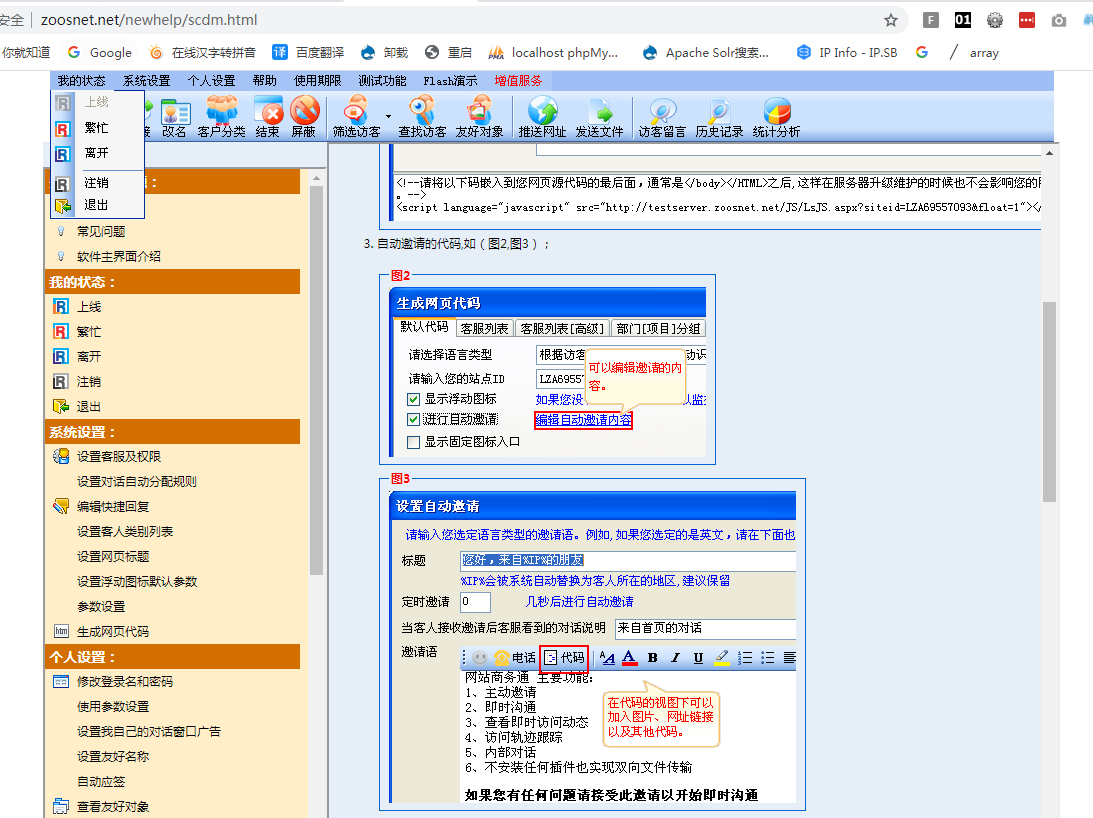This screenshot has height=818, width=1093.
Task: Open the 友好对象 friendly objects tool
Action: click(x=480, y=118)
